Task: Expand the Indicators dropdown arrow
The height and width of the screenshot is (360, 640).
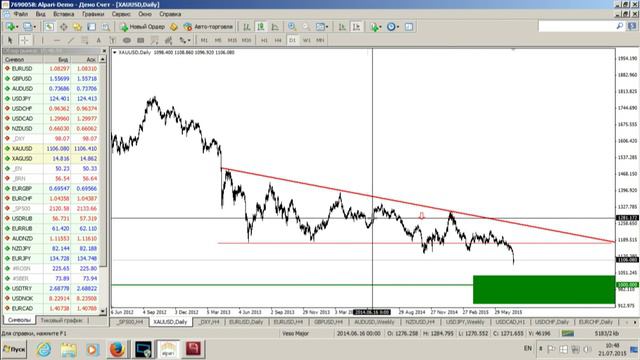Action: pos(381,27)
